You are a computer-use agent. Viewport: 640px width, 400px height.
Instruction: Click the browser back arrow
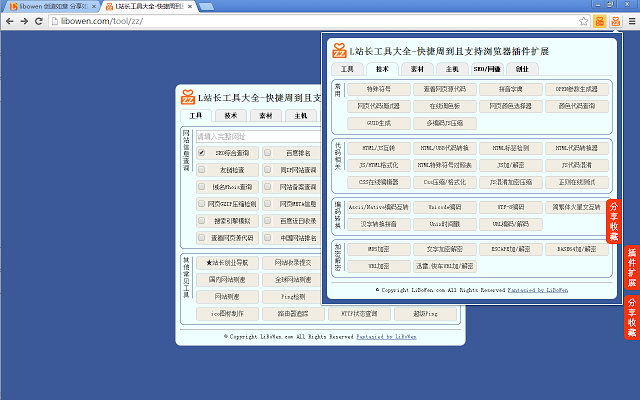(10, 21)
